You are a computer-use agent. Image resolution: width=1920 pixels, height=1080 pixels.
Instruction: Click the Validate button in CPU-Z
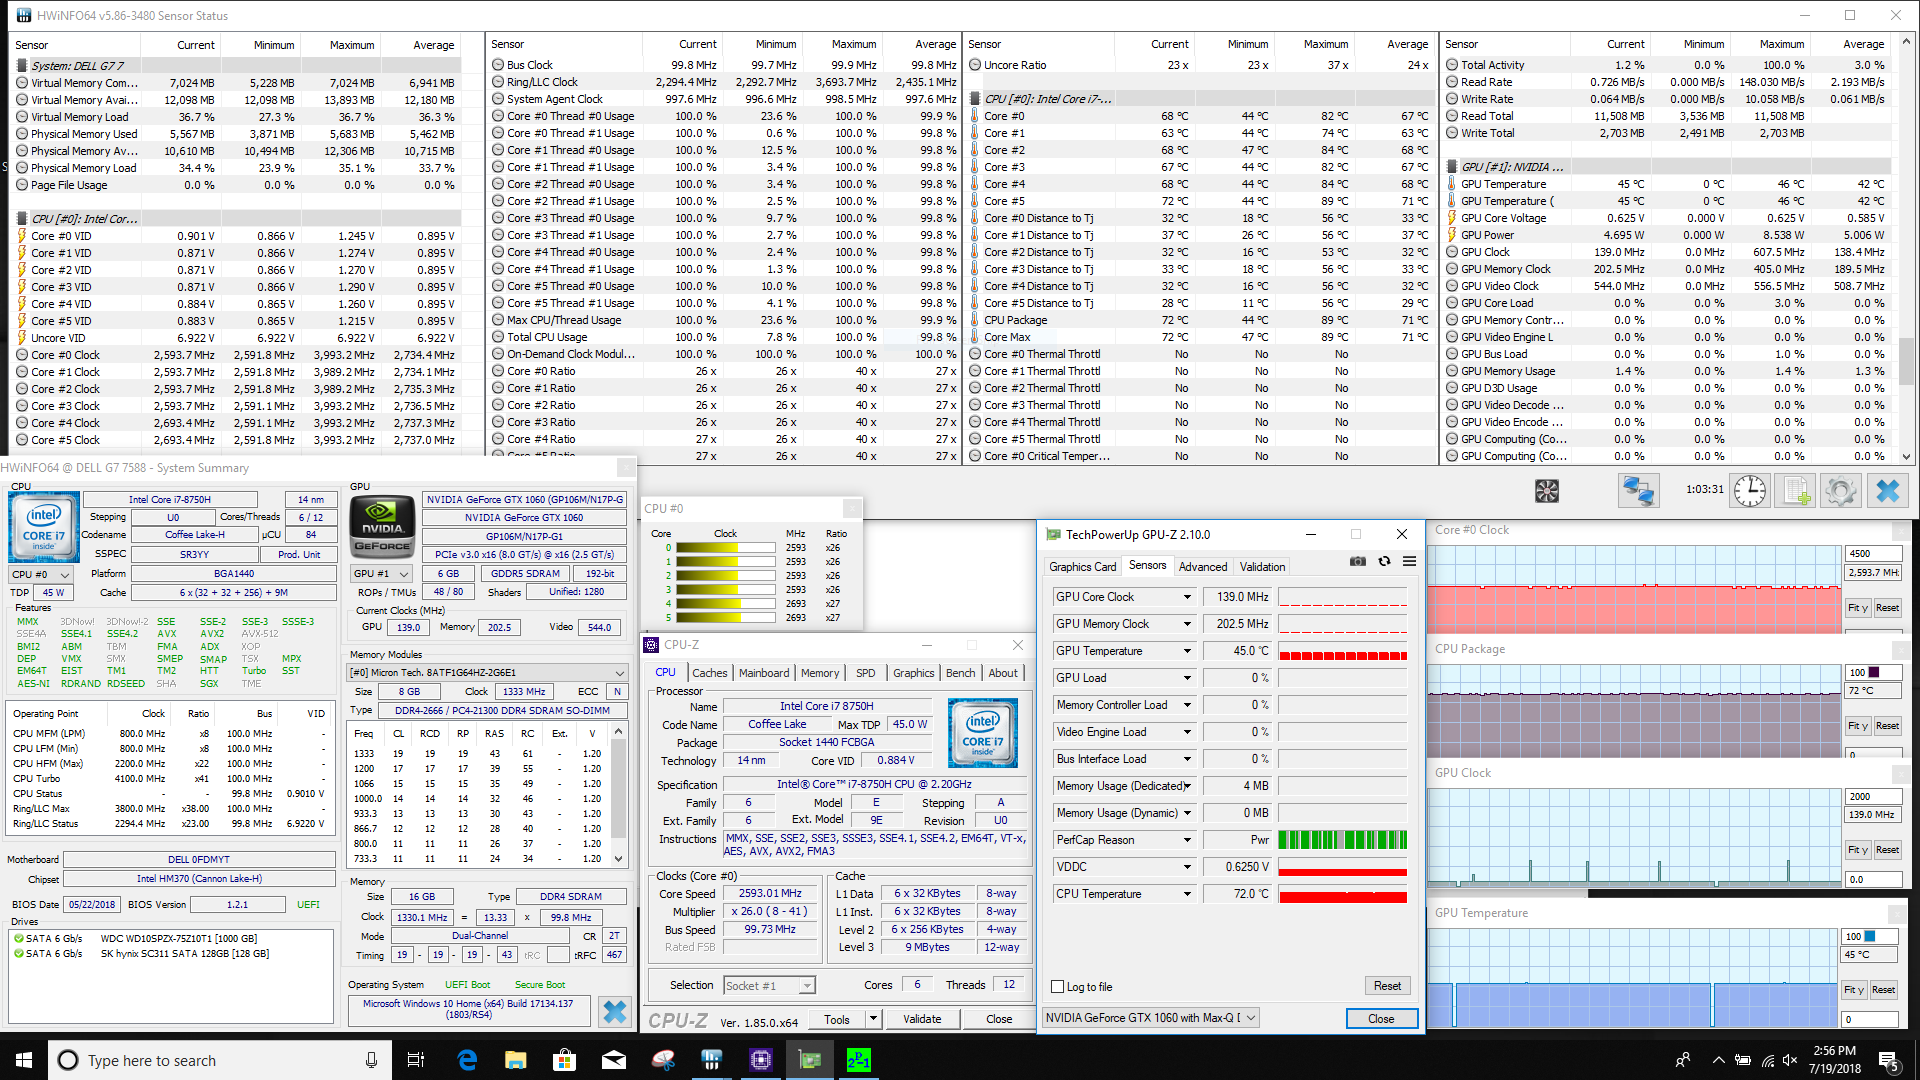pyautogui.click(x=922, y=1019)
